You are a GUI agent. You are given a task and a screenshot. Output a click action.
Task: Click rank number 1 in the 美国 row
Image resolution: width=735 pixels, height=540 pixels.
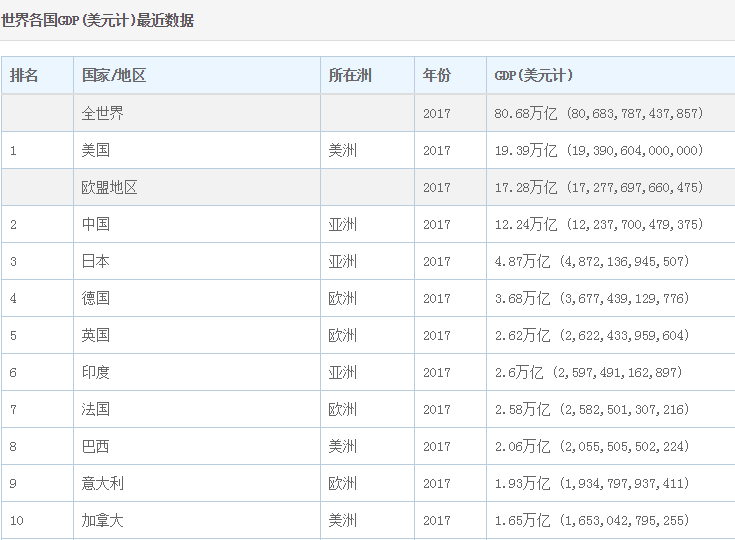13,150
